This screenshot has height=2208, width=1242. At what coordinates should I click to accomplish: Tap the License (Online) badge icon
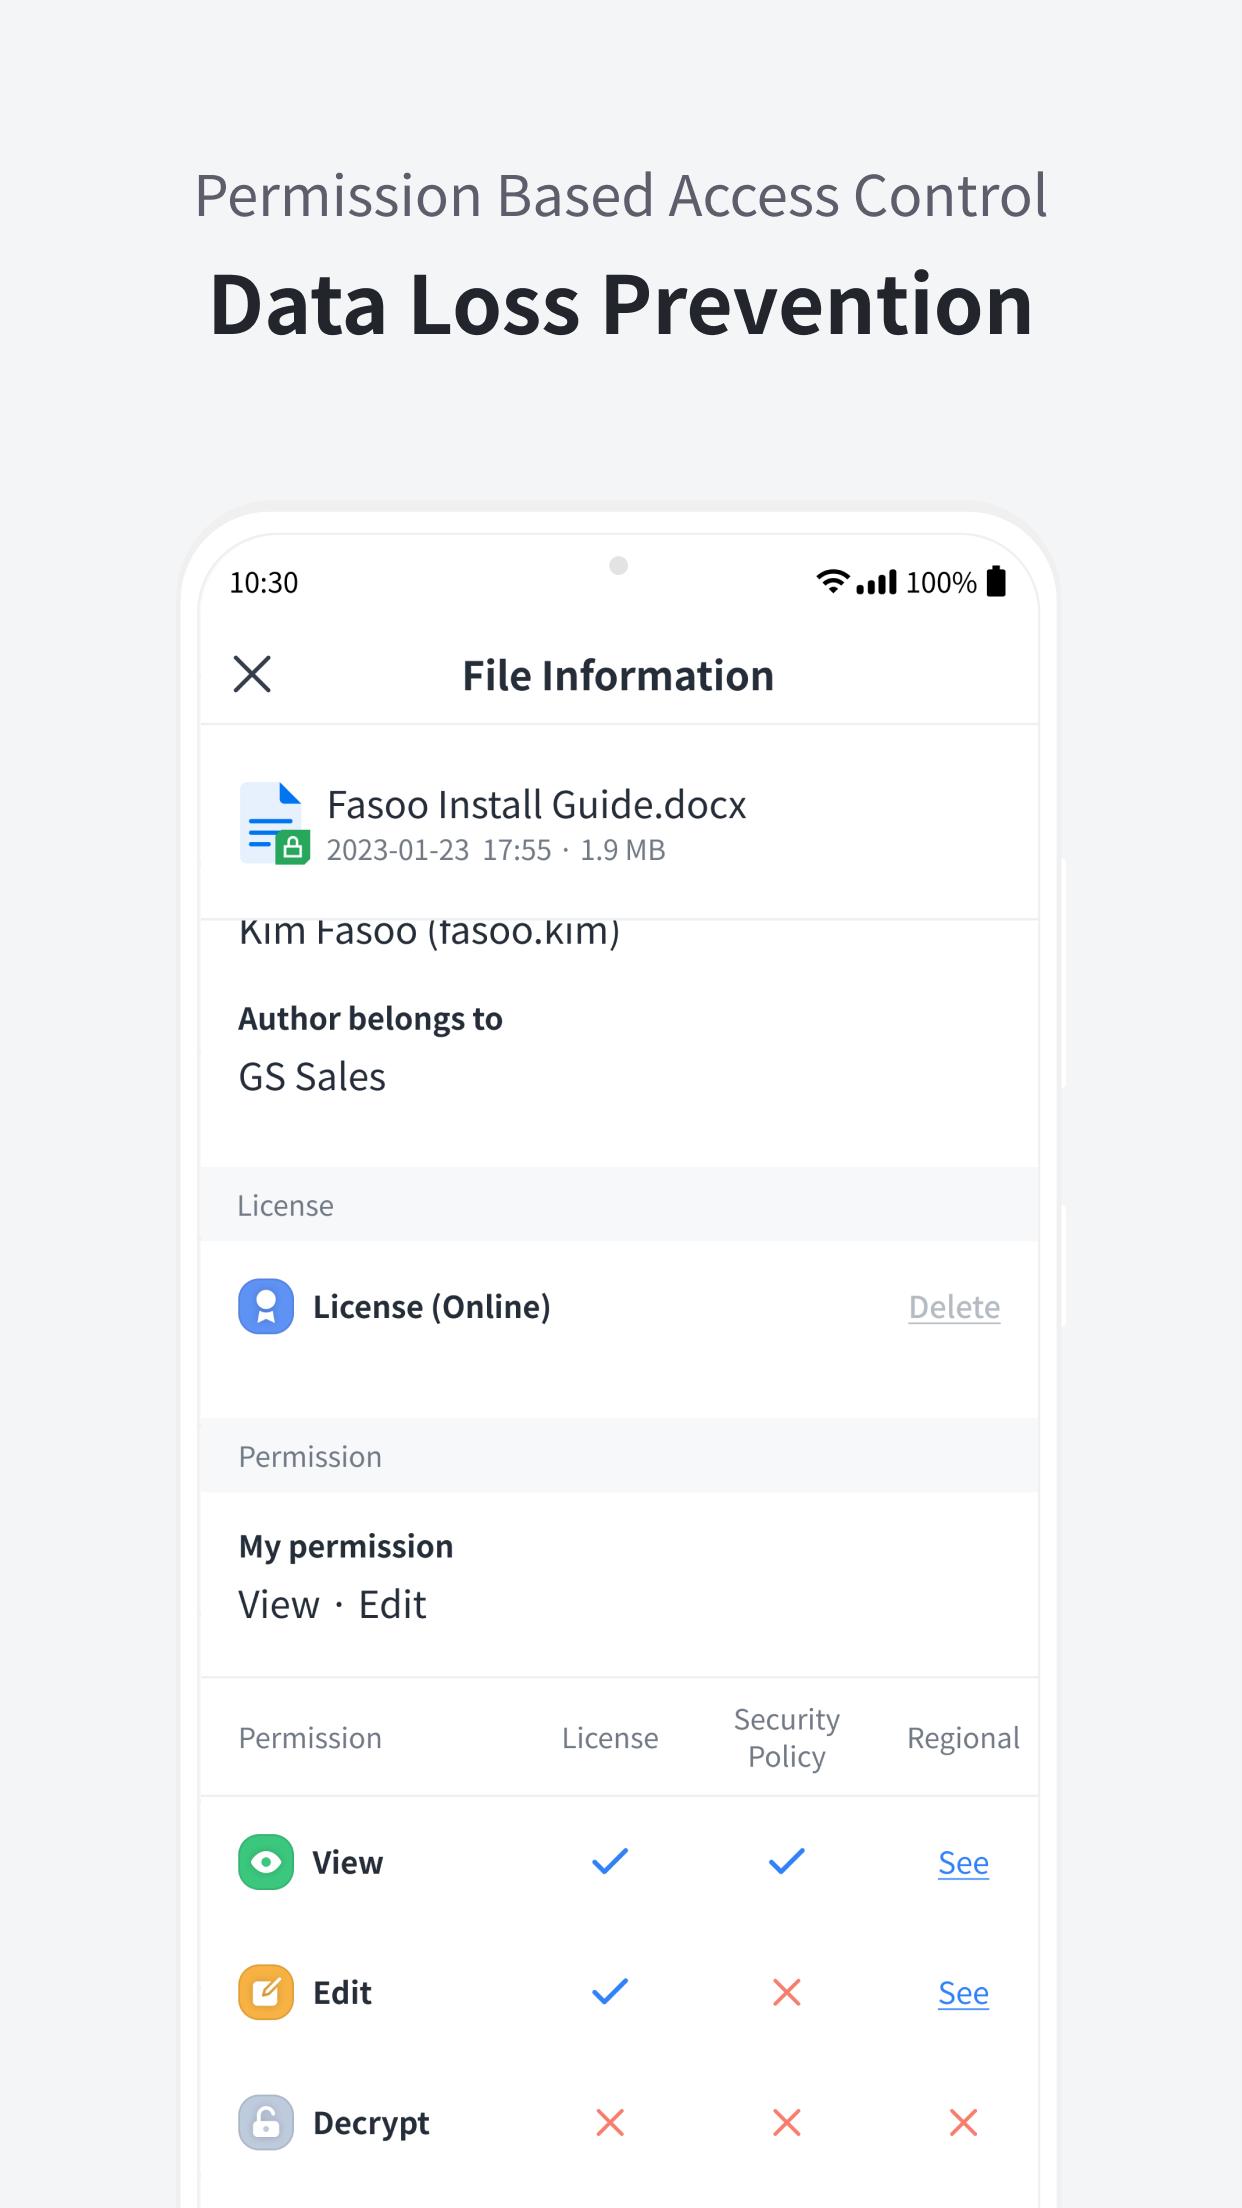(266, 1306)
